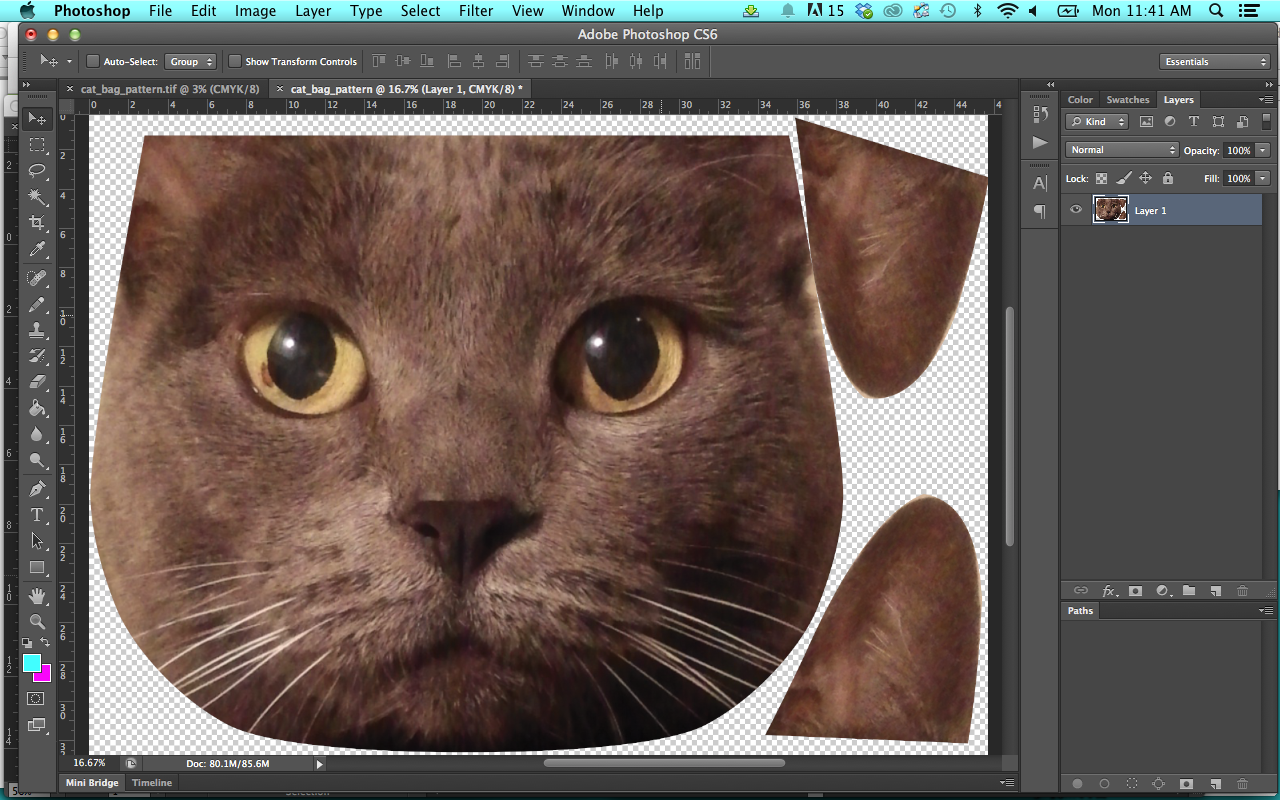Select the Crop tool
The image size is (1280, 800).
point(37,222)
